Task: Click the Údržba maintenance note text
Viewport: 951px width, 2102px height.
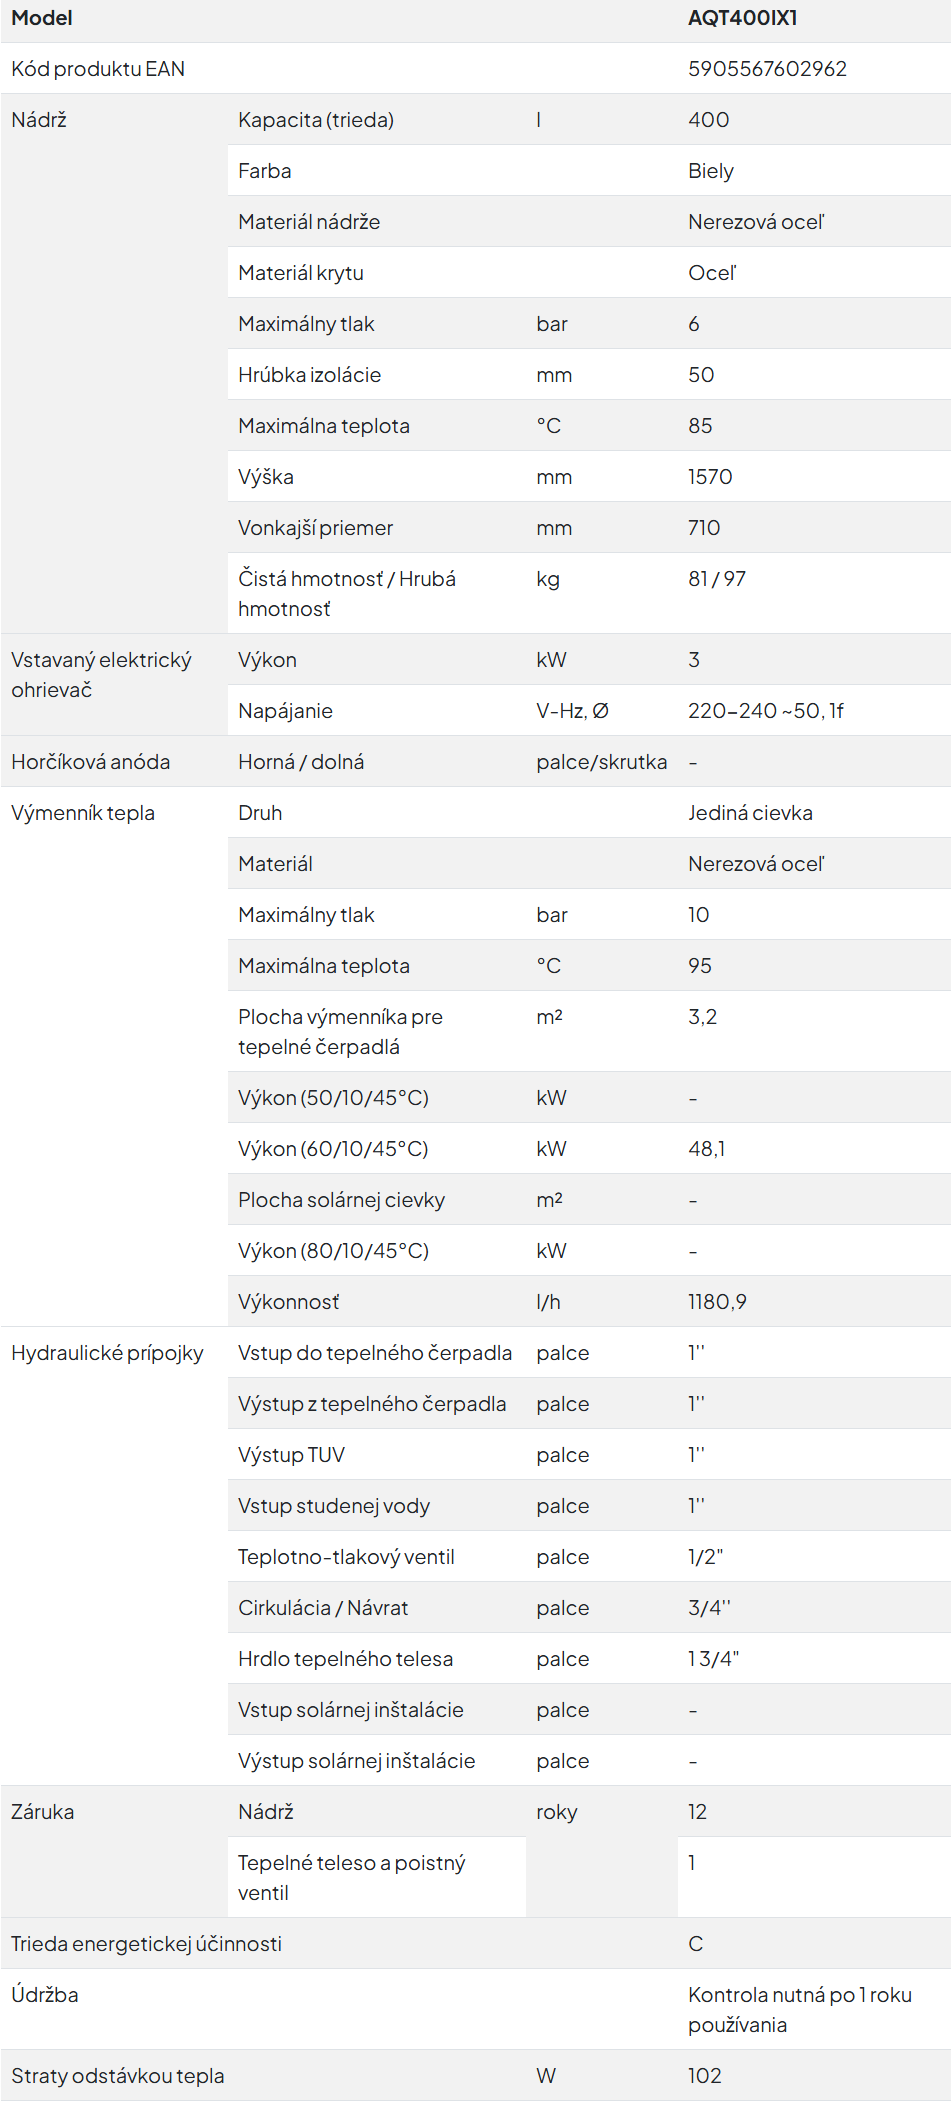Action: coord(800,2010)
